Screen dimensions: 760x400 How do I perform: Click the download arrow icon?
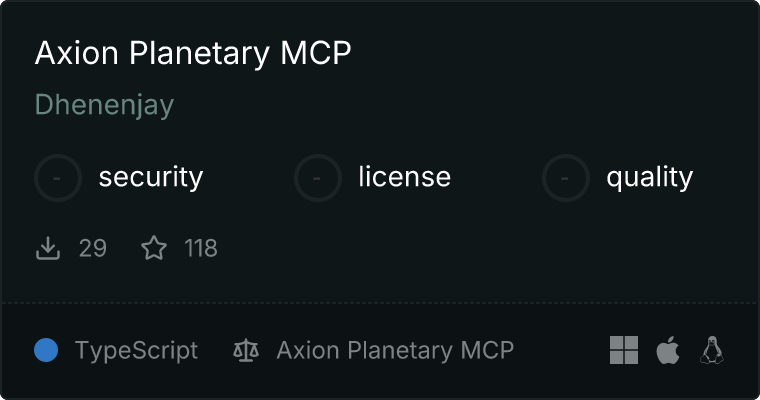[x=48, y=248]
